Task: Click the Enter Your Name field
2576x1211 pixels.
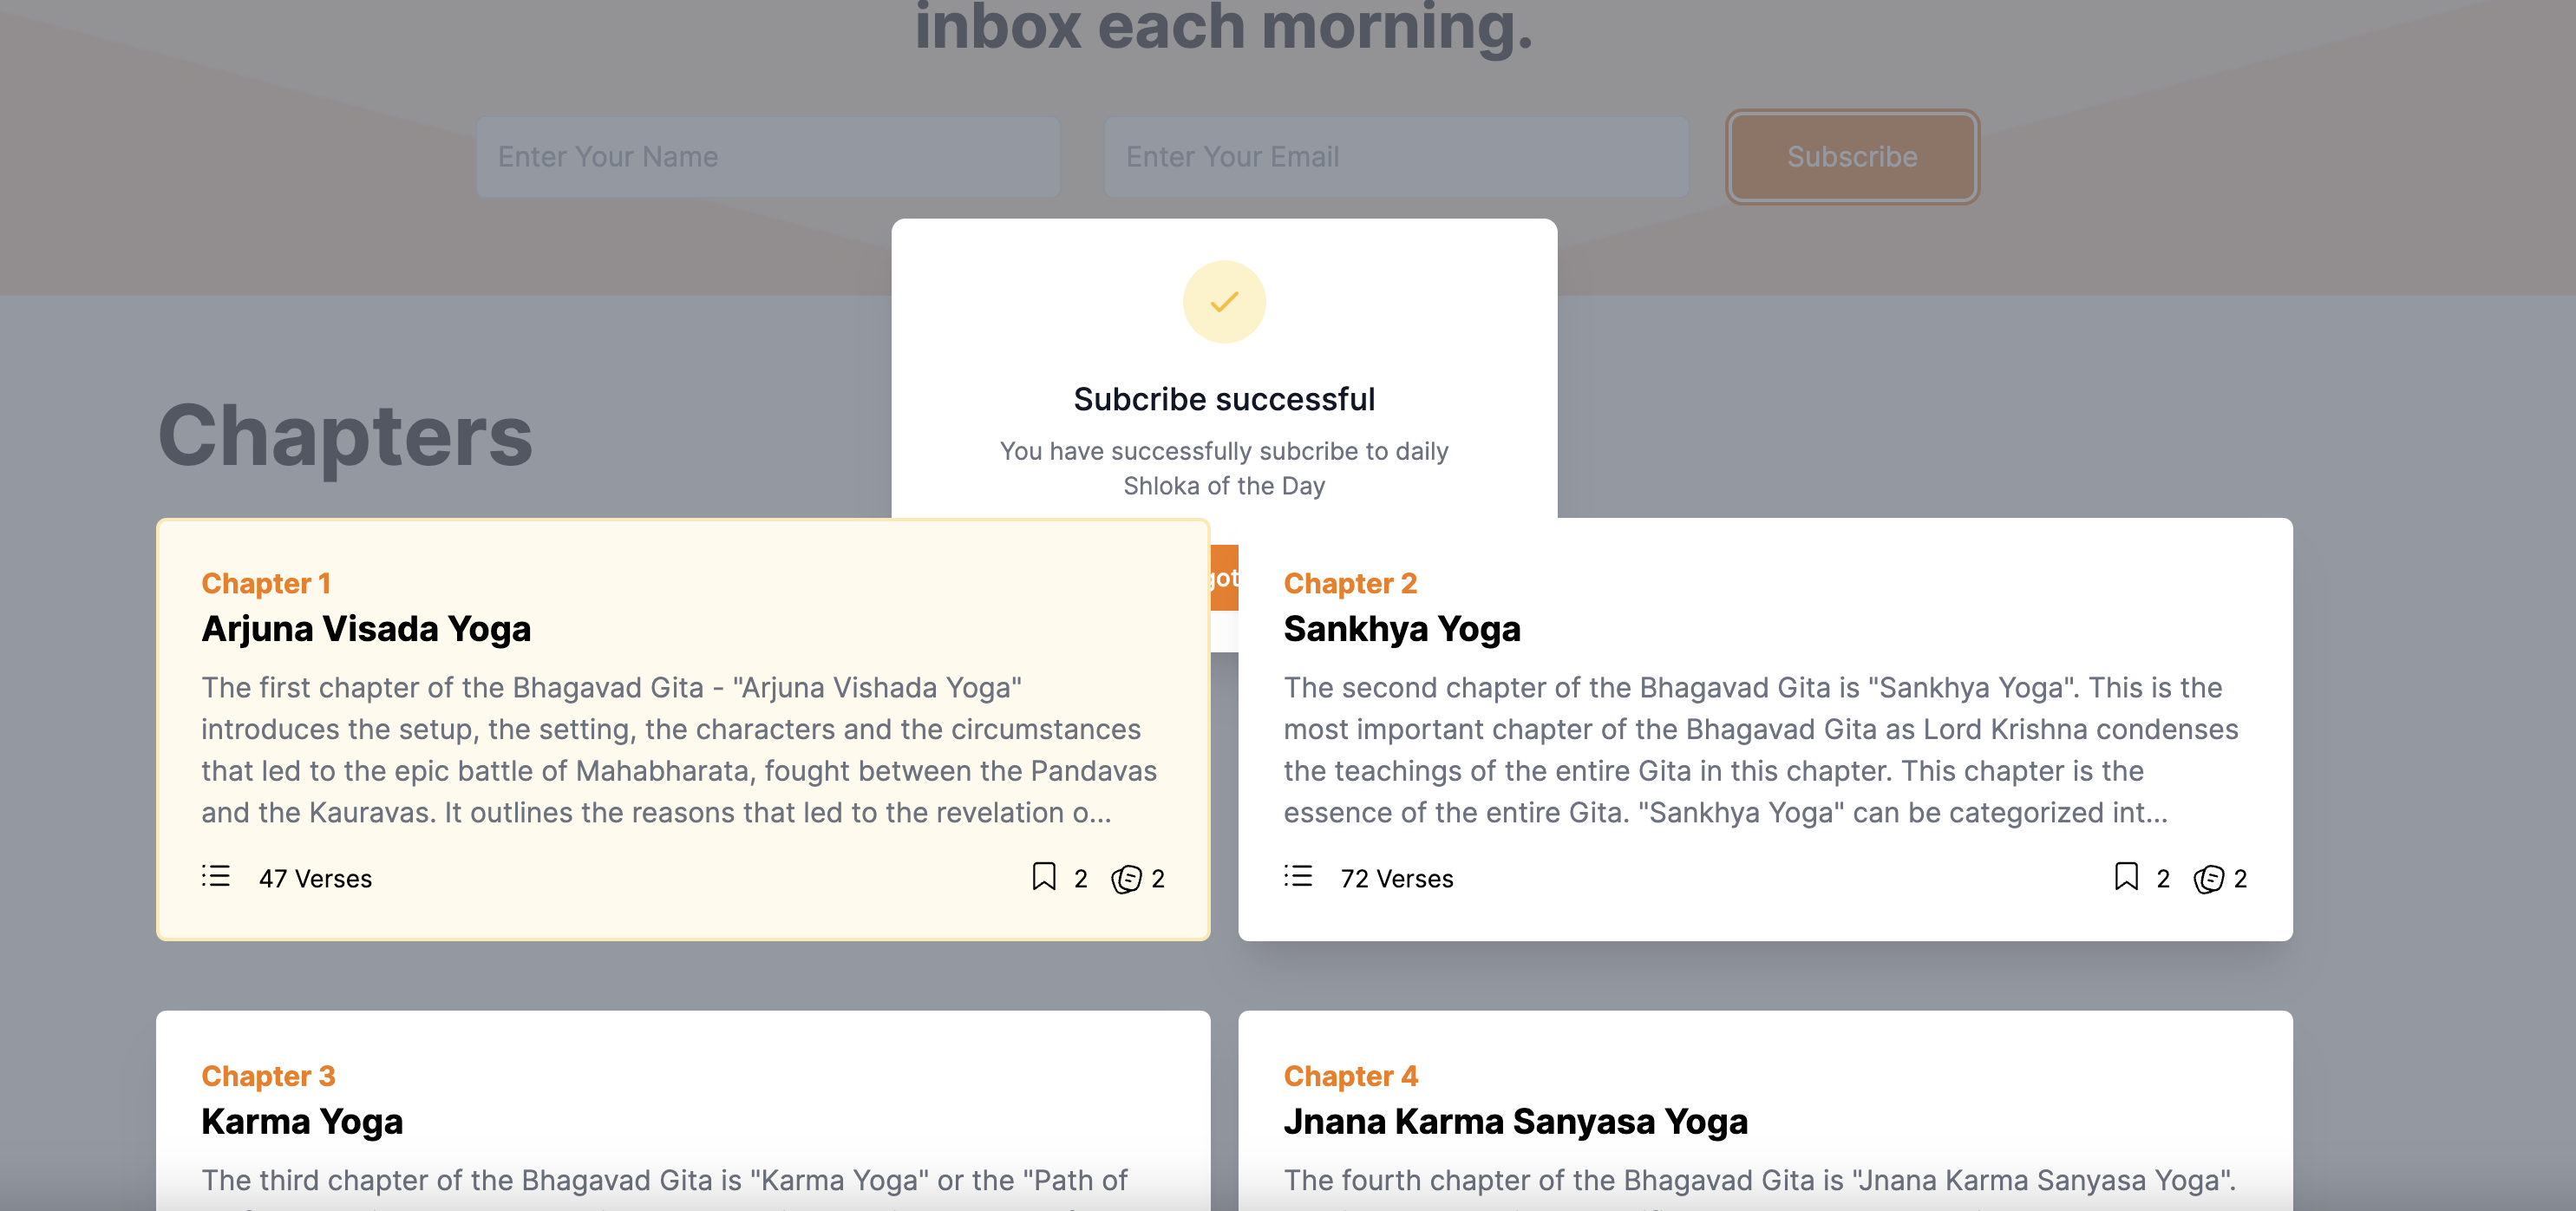Action: 768,156
